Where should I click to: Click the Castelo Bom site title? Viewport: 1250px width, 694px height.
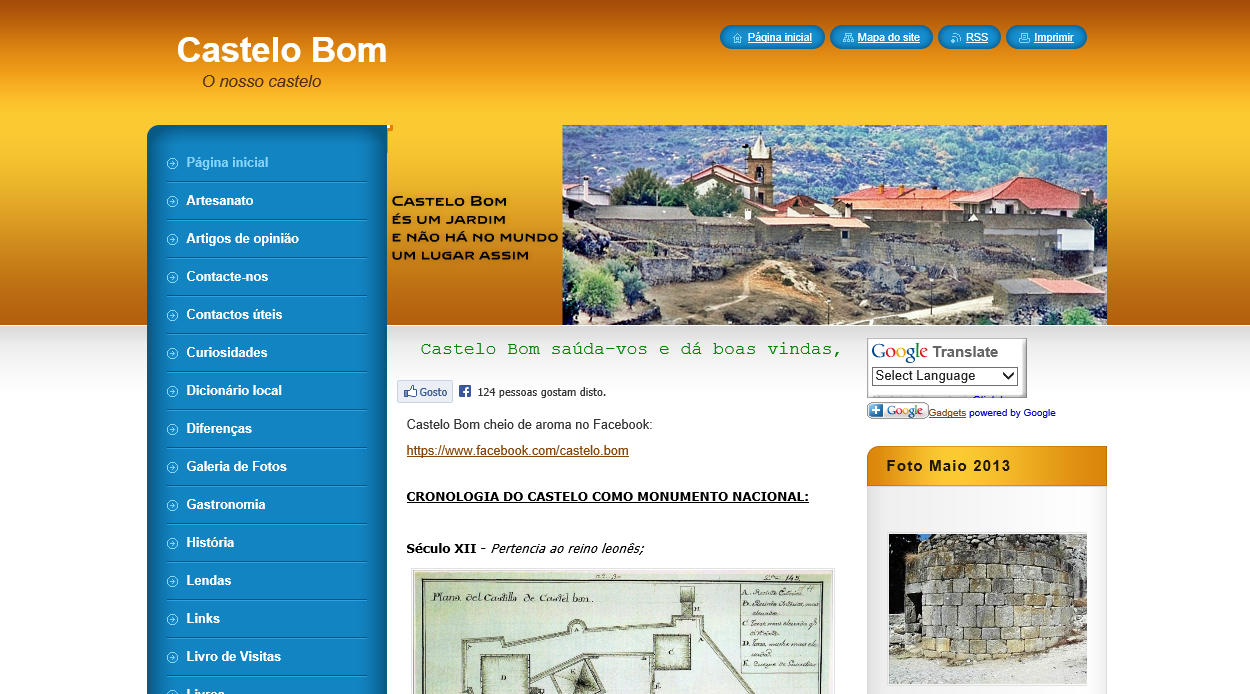(x=281, y=50)
